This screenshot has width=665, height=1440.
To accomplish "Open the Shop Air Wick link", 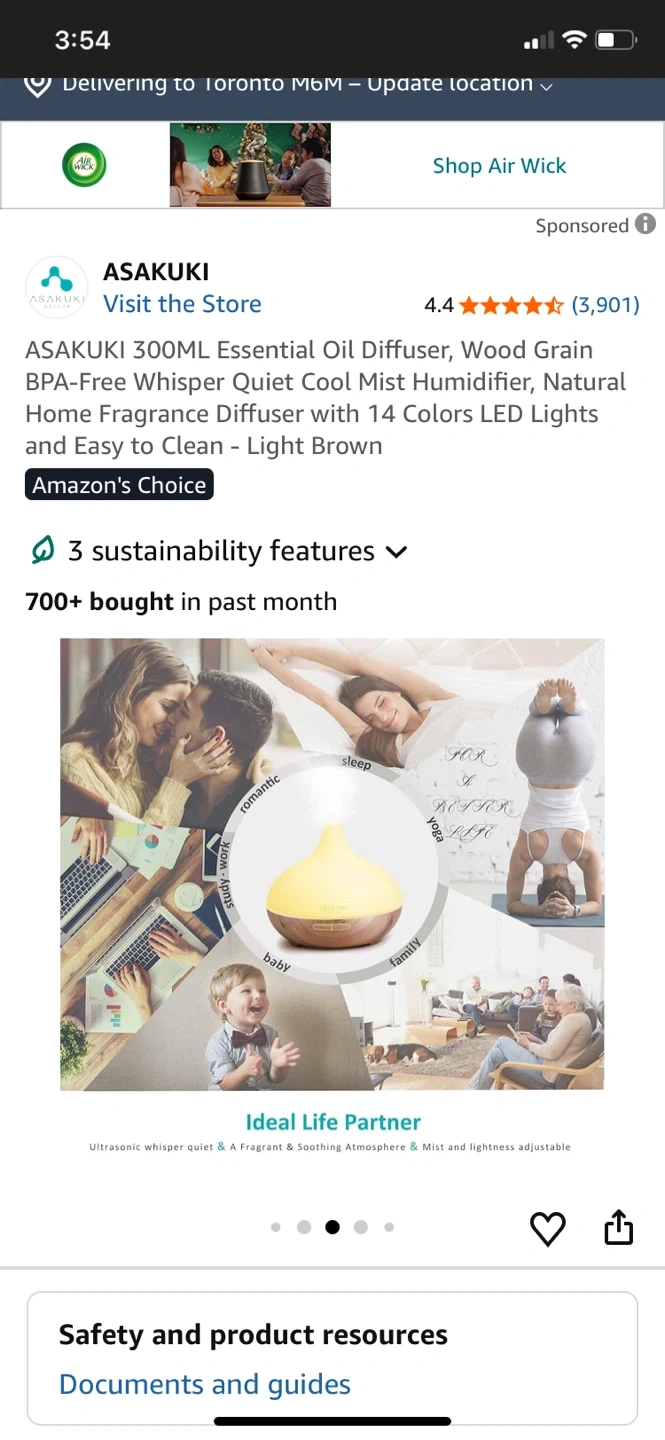I will pos(499,166).
